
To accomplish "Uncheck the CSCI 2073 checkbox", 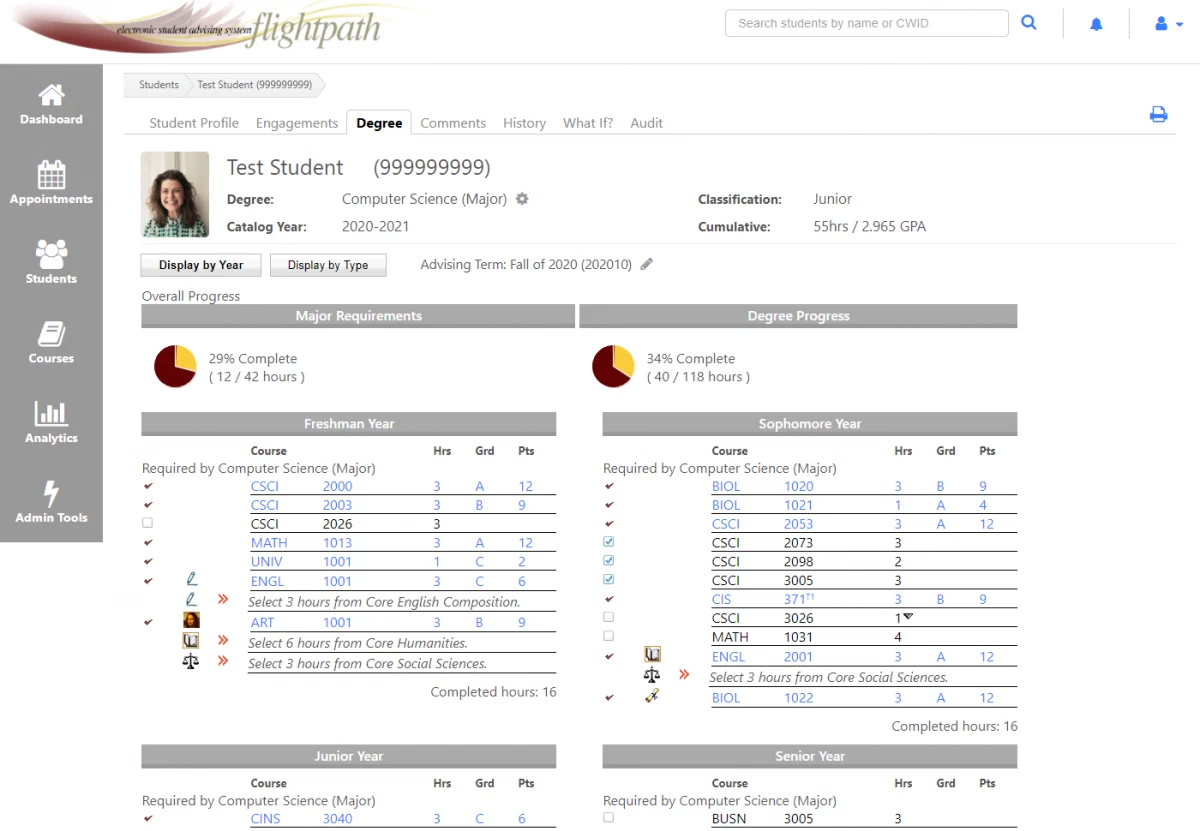I will [x=609, y=542].
